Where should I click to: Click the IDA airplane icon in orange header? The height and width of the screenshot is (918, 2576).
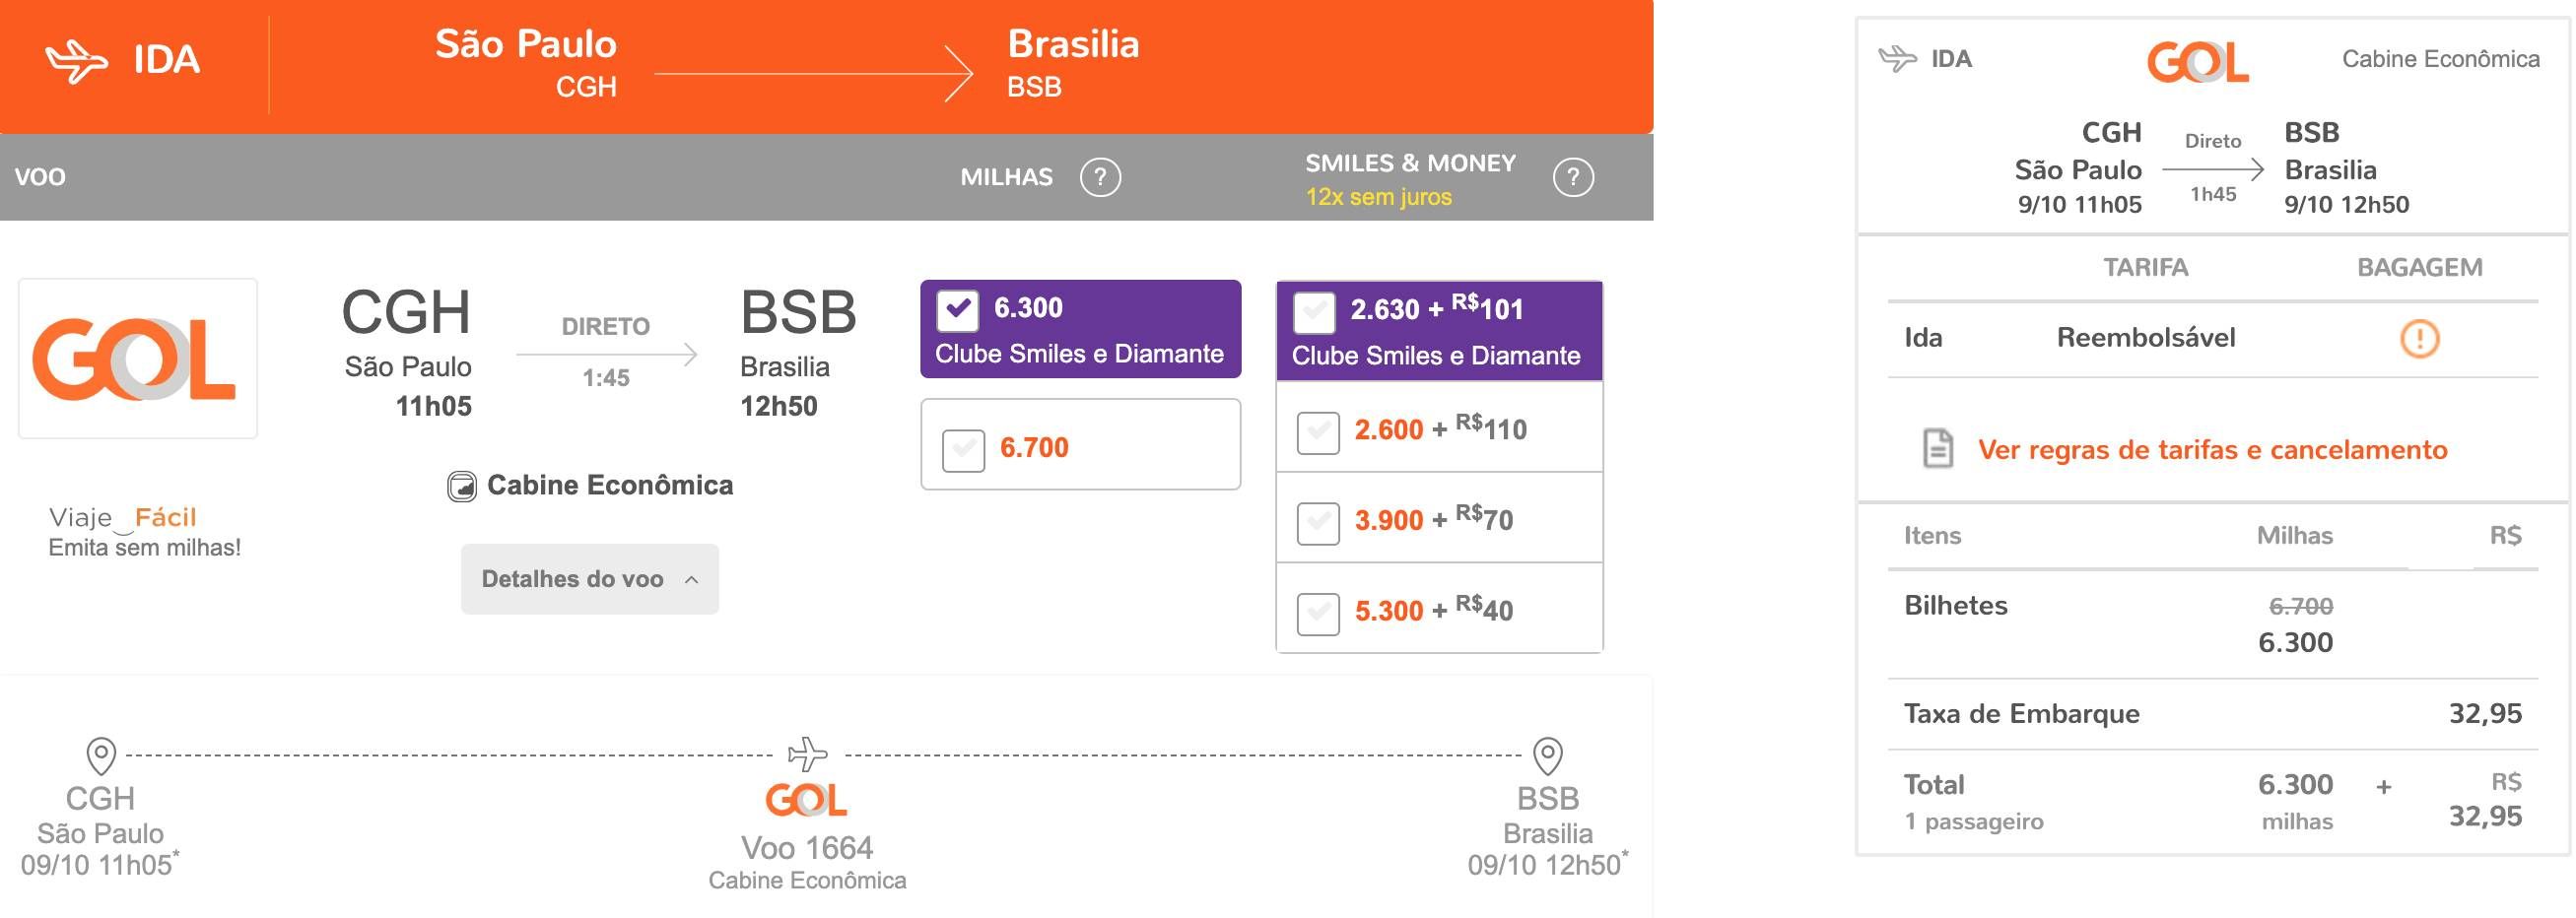tap(76, 61)
